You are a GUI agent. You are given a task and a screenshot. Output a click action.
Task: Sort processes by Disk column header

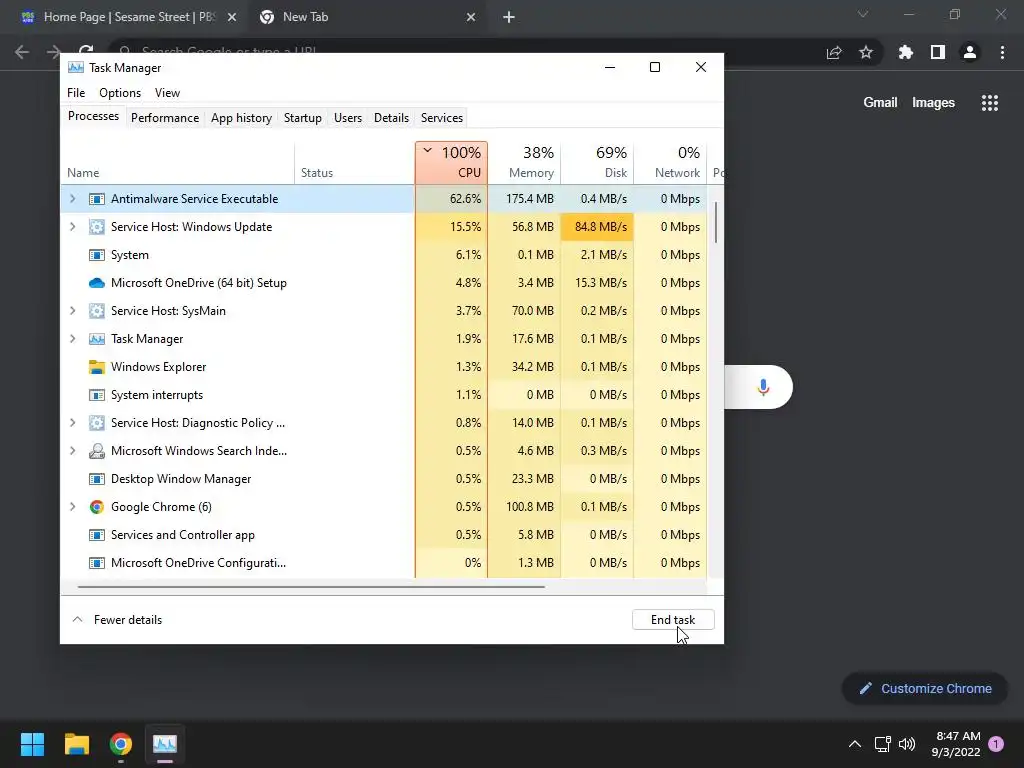[x=598, y=163]
